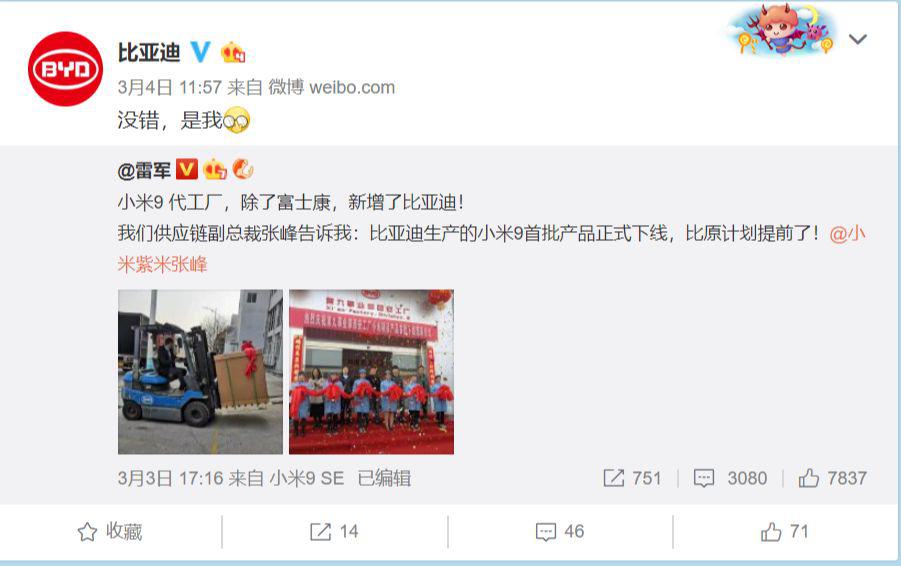Click the blue verified V badge
Image resolution: width=901 pixels, height=566 pixels.
coord(200,52)
